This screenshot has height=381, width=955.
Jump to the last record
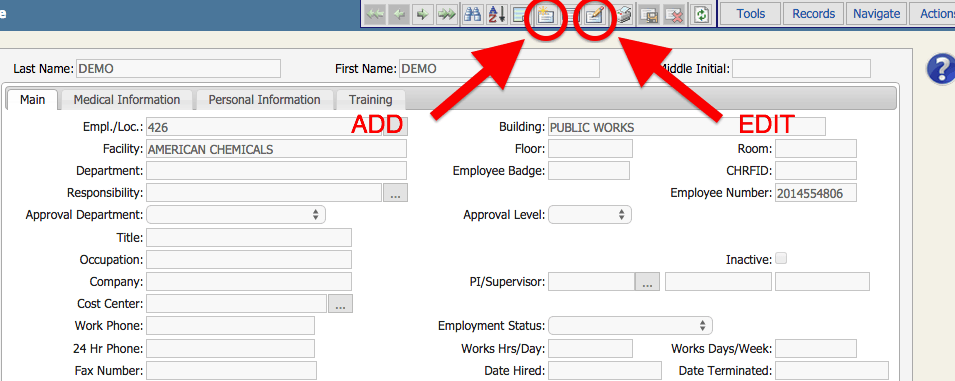(447, 15)
